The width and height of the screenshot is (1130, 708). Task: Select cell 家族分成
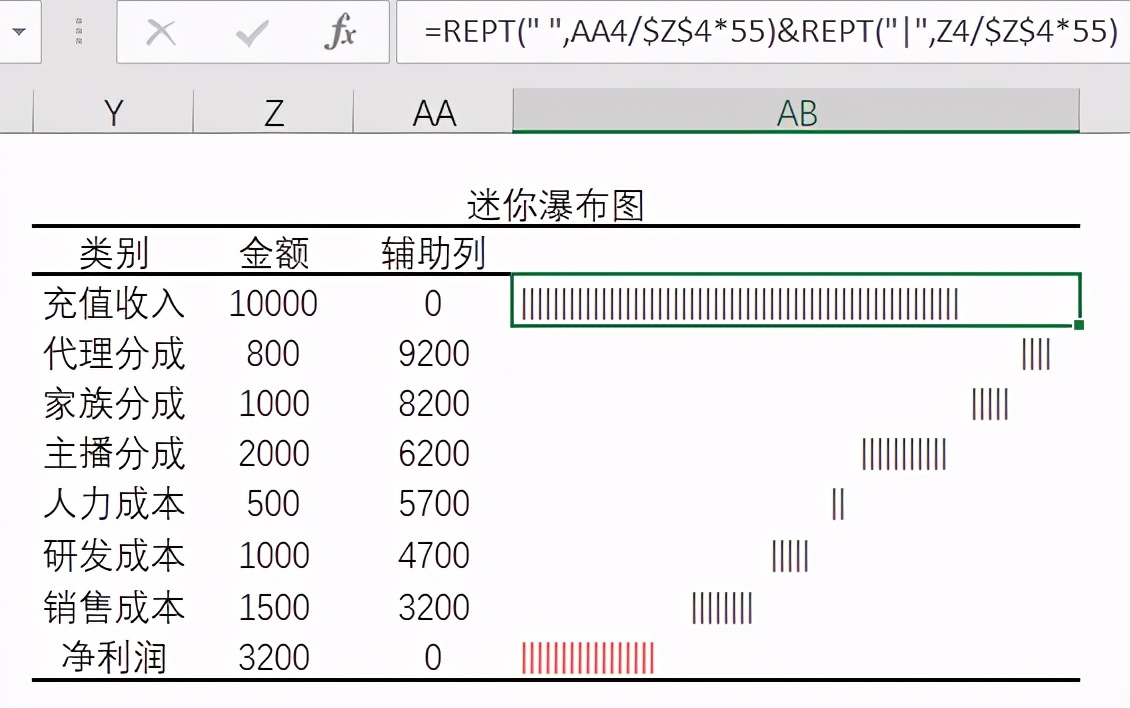coord(114,403)
